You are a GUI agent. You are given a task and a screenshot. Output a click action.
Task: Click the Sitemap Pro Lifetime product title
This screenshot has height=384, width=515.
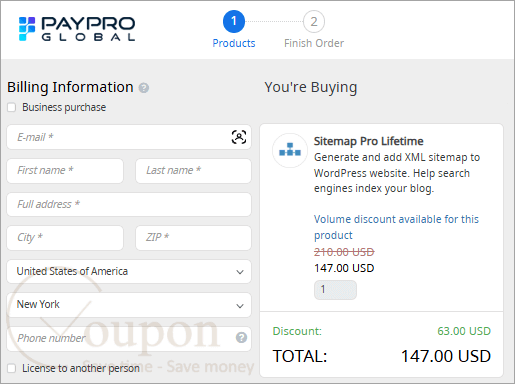(368, 141)
